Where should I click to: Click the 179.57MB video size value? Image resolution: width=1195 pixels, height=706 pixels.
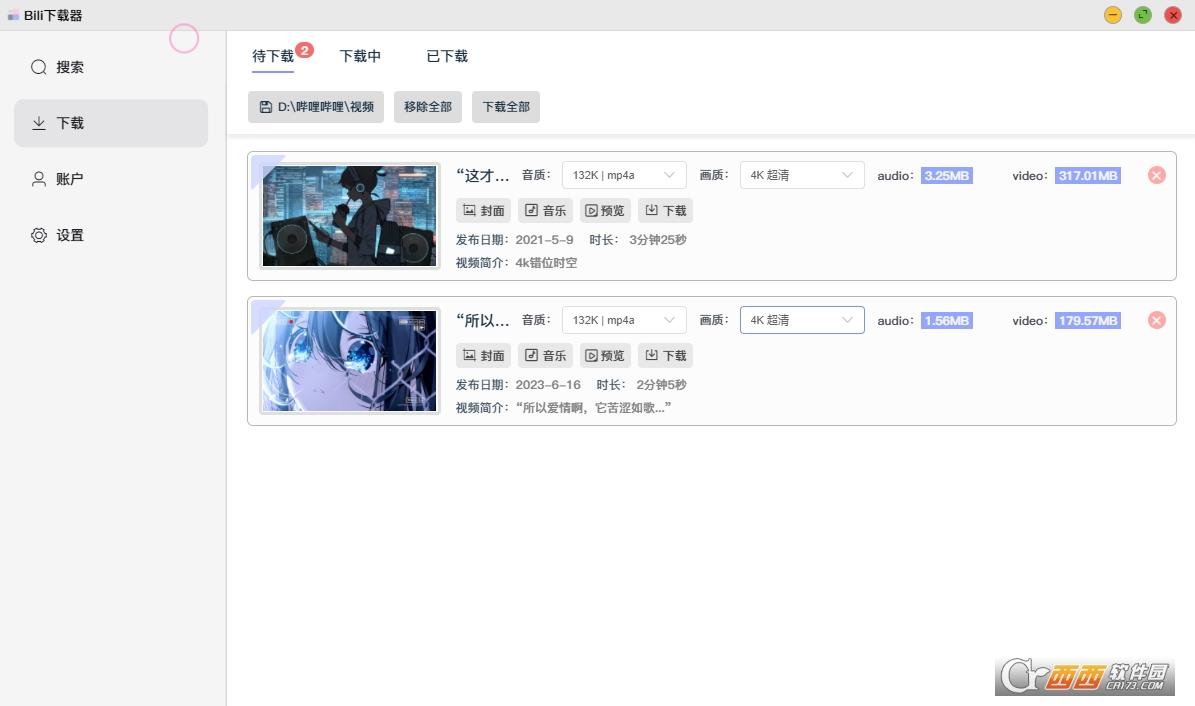[1088, 320]
